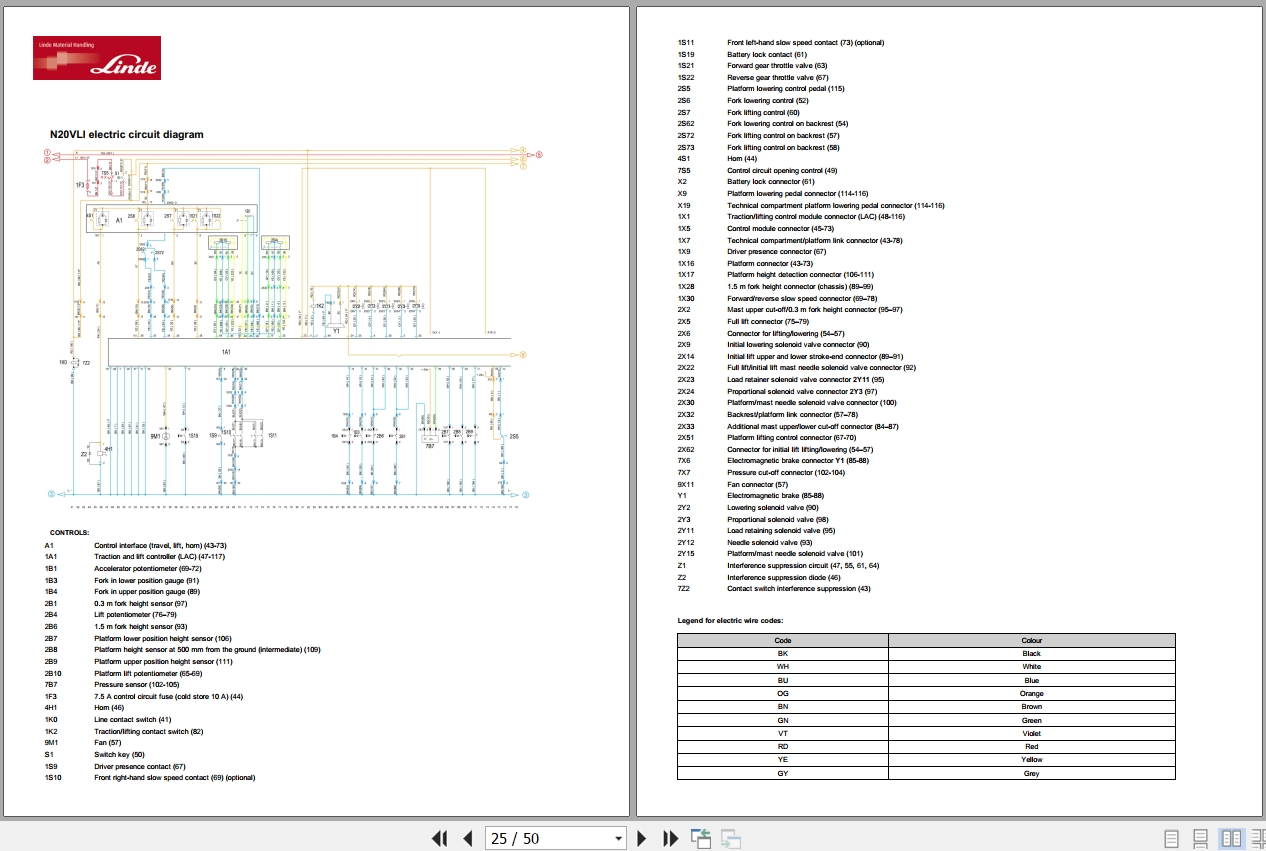The width and height of the screenshot is (1266, 851).
Task: Click 'Traction and lift controller (LAC)' entry
Action: 160,556
